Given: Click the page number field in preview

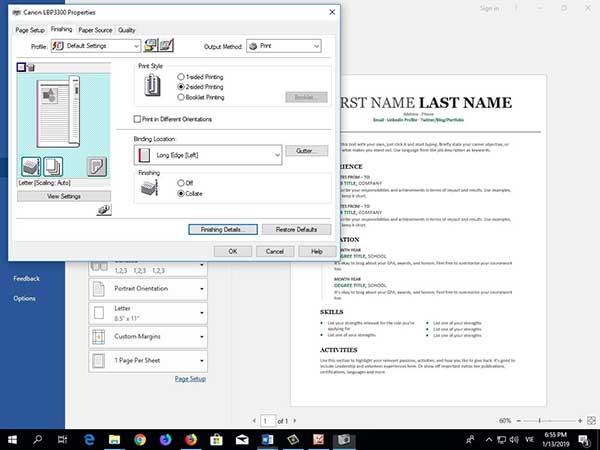Looking at the screenshot, I should pyautogui.click(x=268, y=421).
